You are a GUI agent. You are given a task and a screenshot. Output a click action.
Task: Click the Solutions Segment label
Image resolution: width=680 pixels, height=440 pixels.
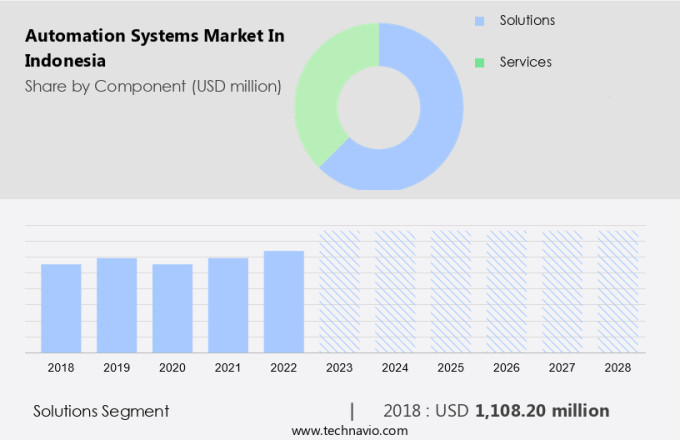101,411
